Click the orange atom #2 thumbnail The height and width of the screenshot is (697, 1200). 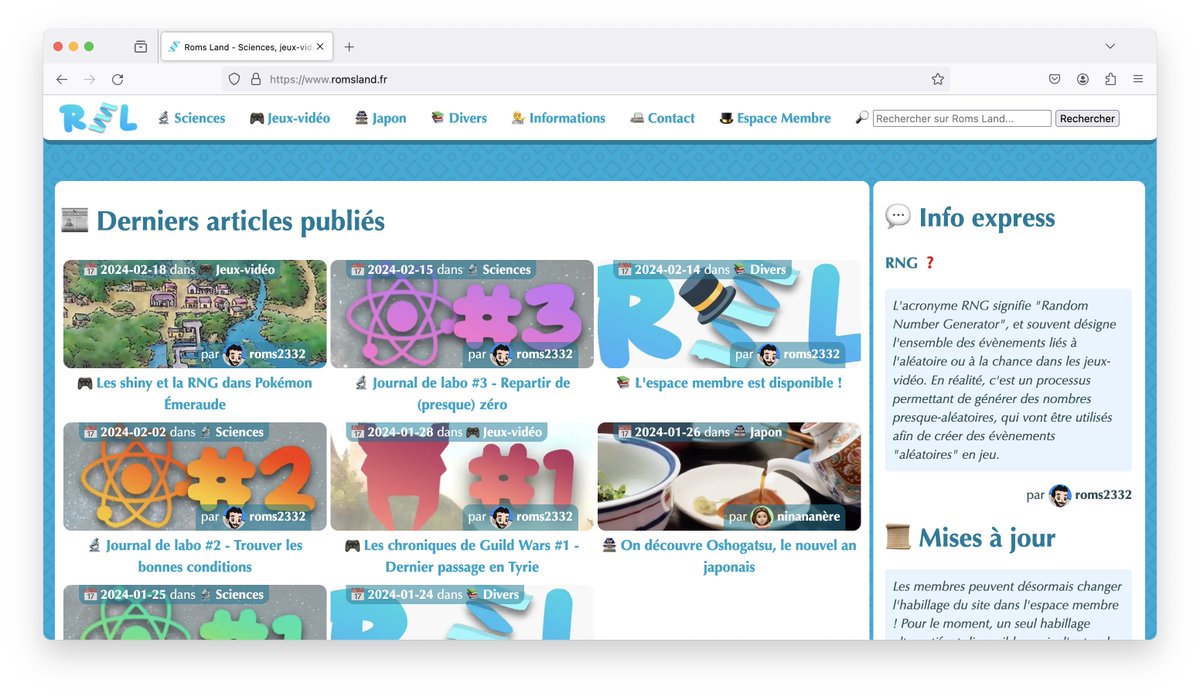195,476
